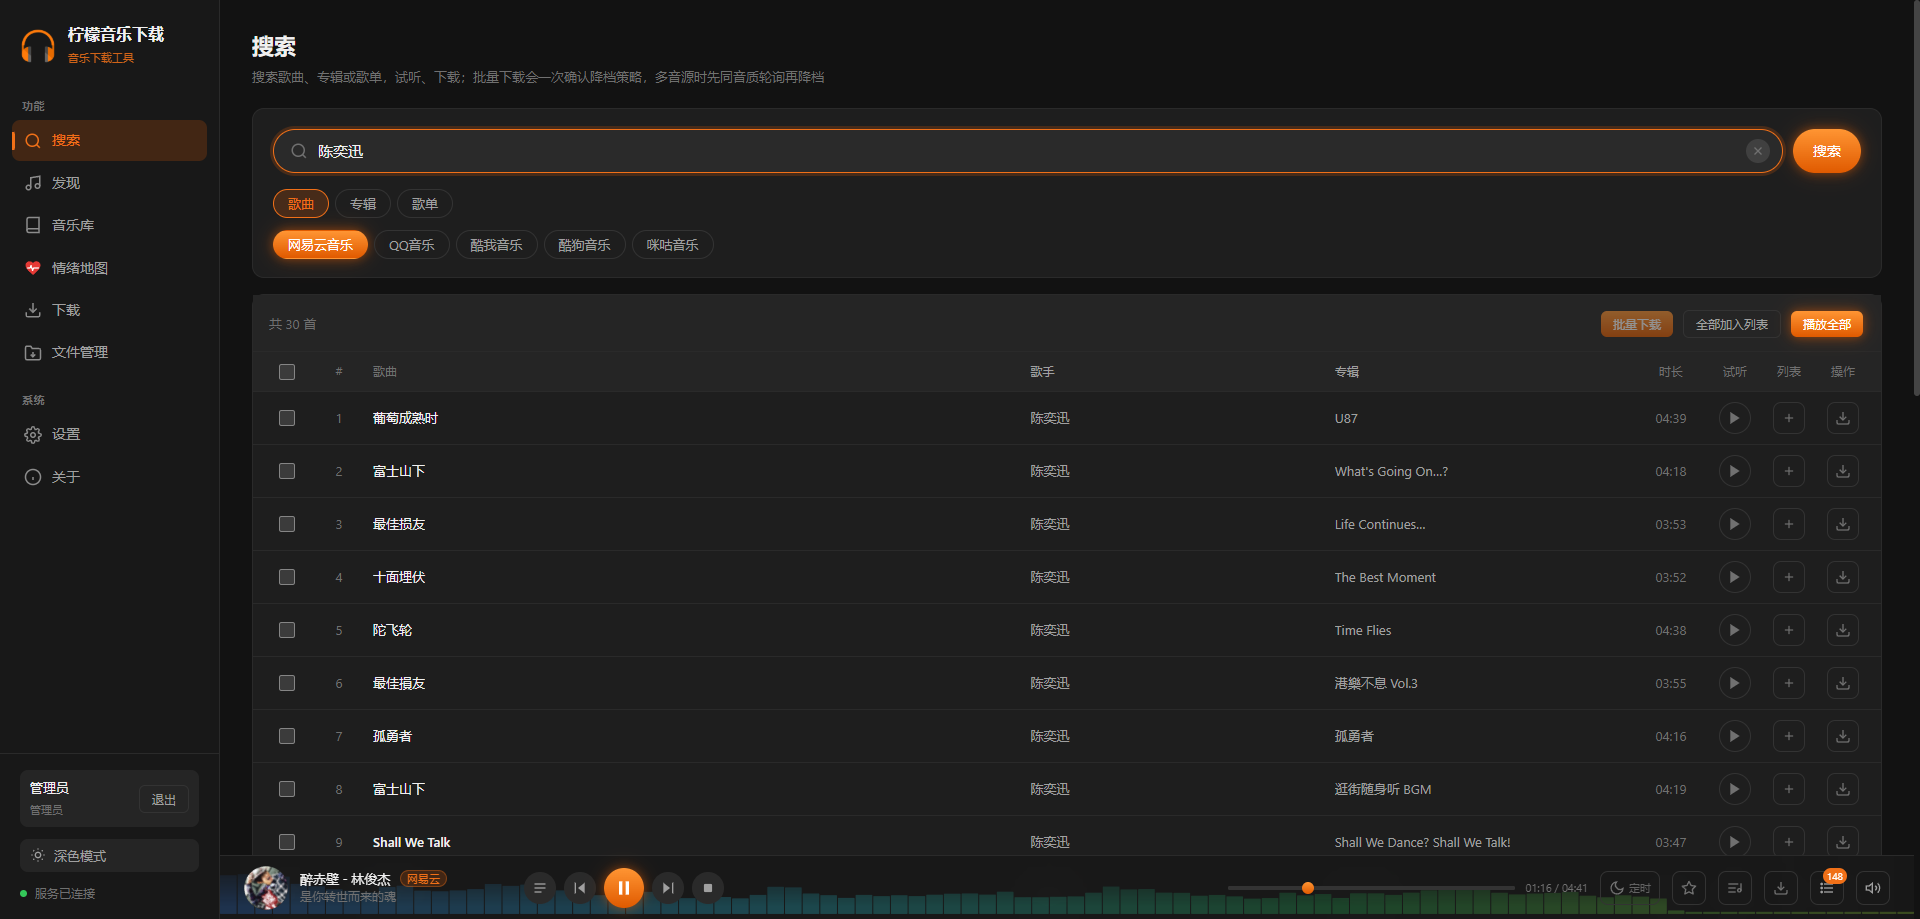Add 富士山下 (What's Going On...?) to playlist
The width and height of the screenshot is (1920, 919).
1788,471
